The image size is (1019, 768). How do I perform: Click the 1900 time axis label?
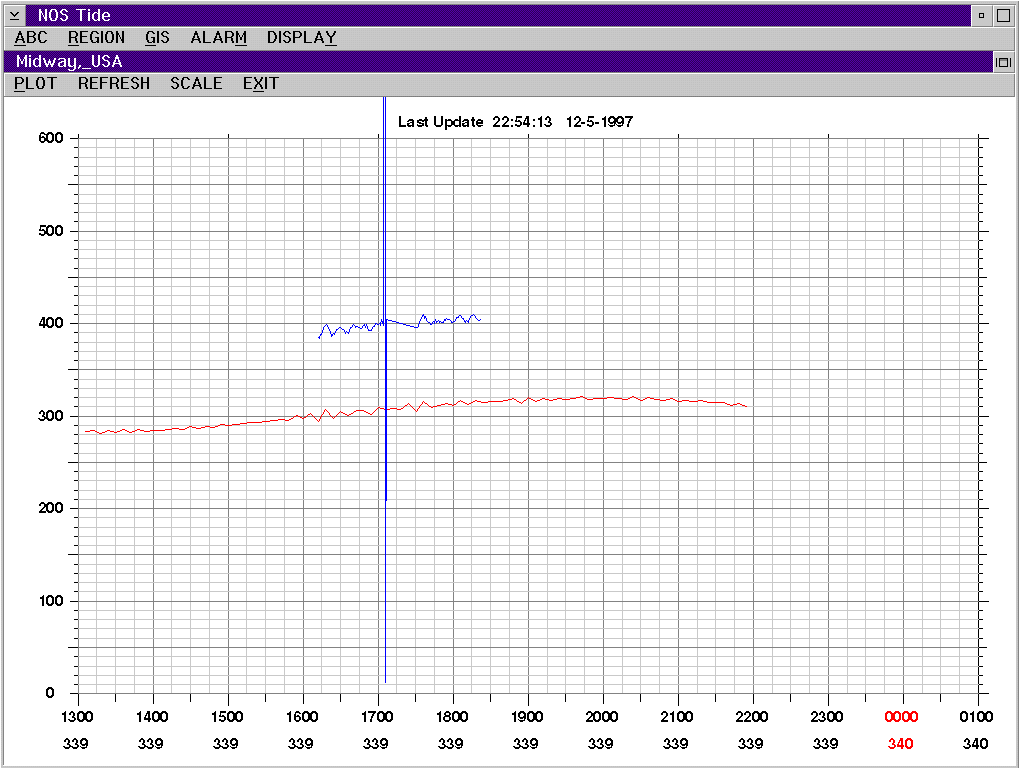tap(527, 717)
